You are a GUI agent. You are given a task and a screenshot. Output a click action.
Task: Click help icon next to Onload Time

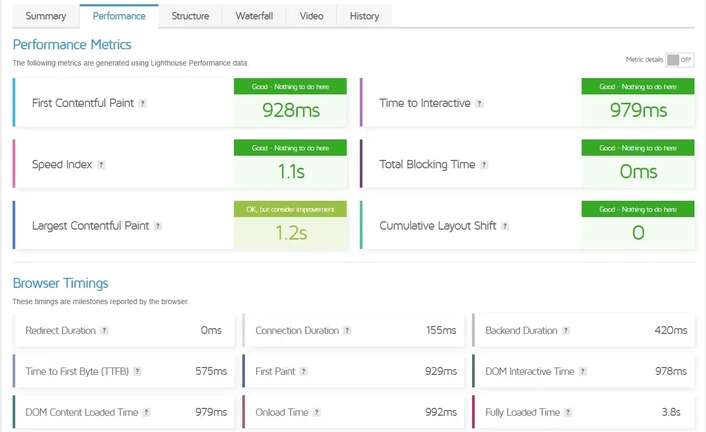[x=317, y=412]
